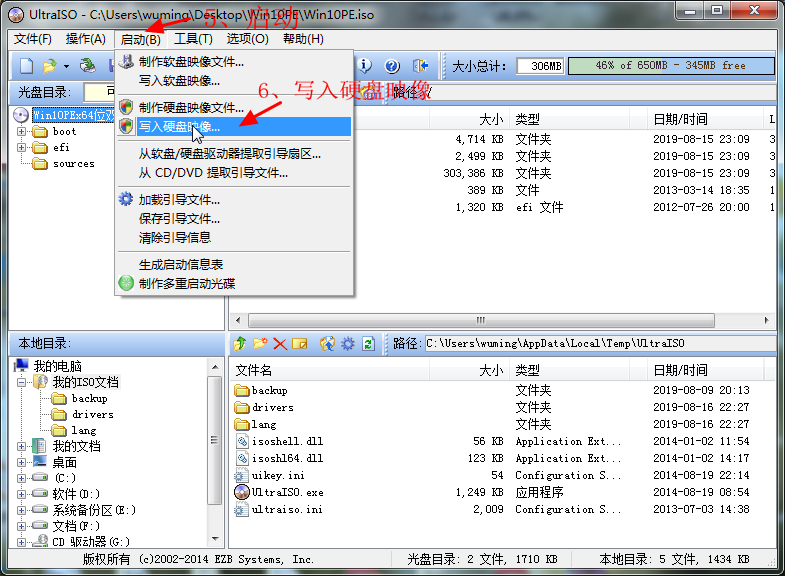Image resolution: width=785 pixels, height=576 pixels.
Task: Click the UltraISO.exe application icon
Action: (242, 492)
